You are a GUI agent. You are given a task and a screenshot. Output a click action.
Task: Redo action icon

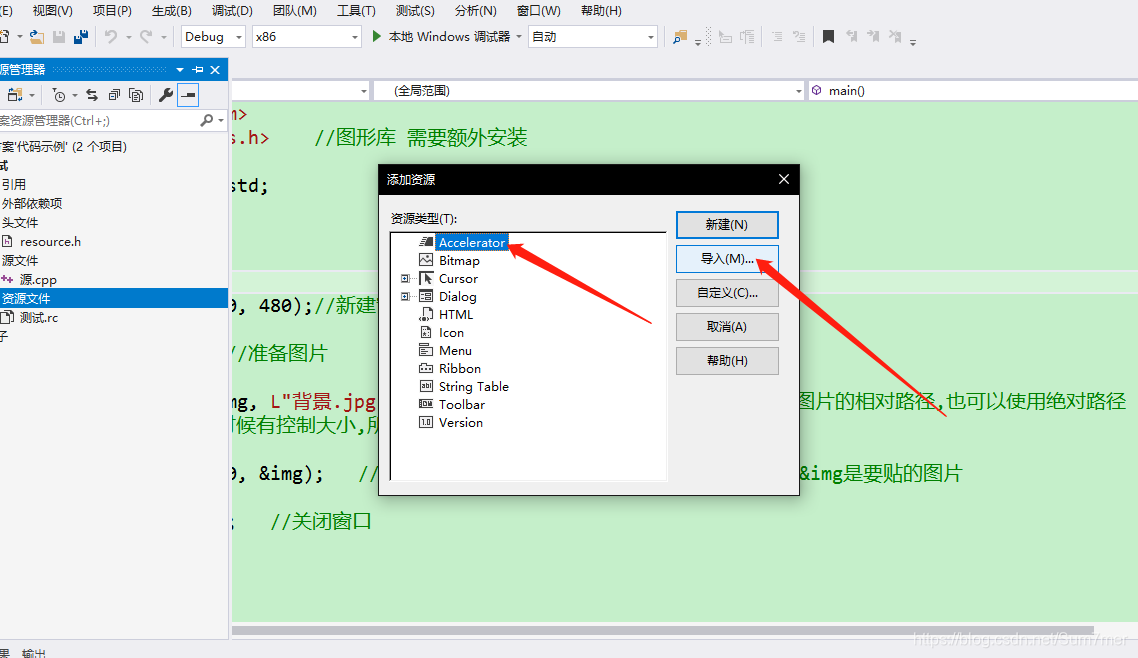pos(146,36)
